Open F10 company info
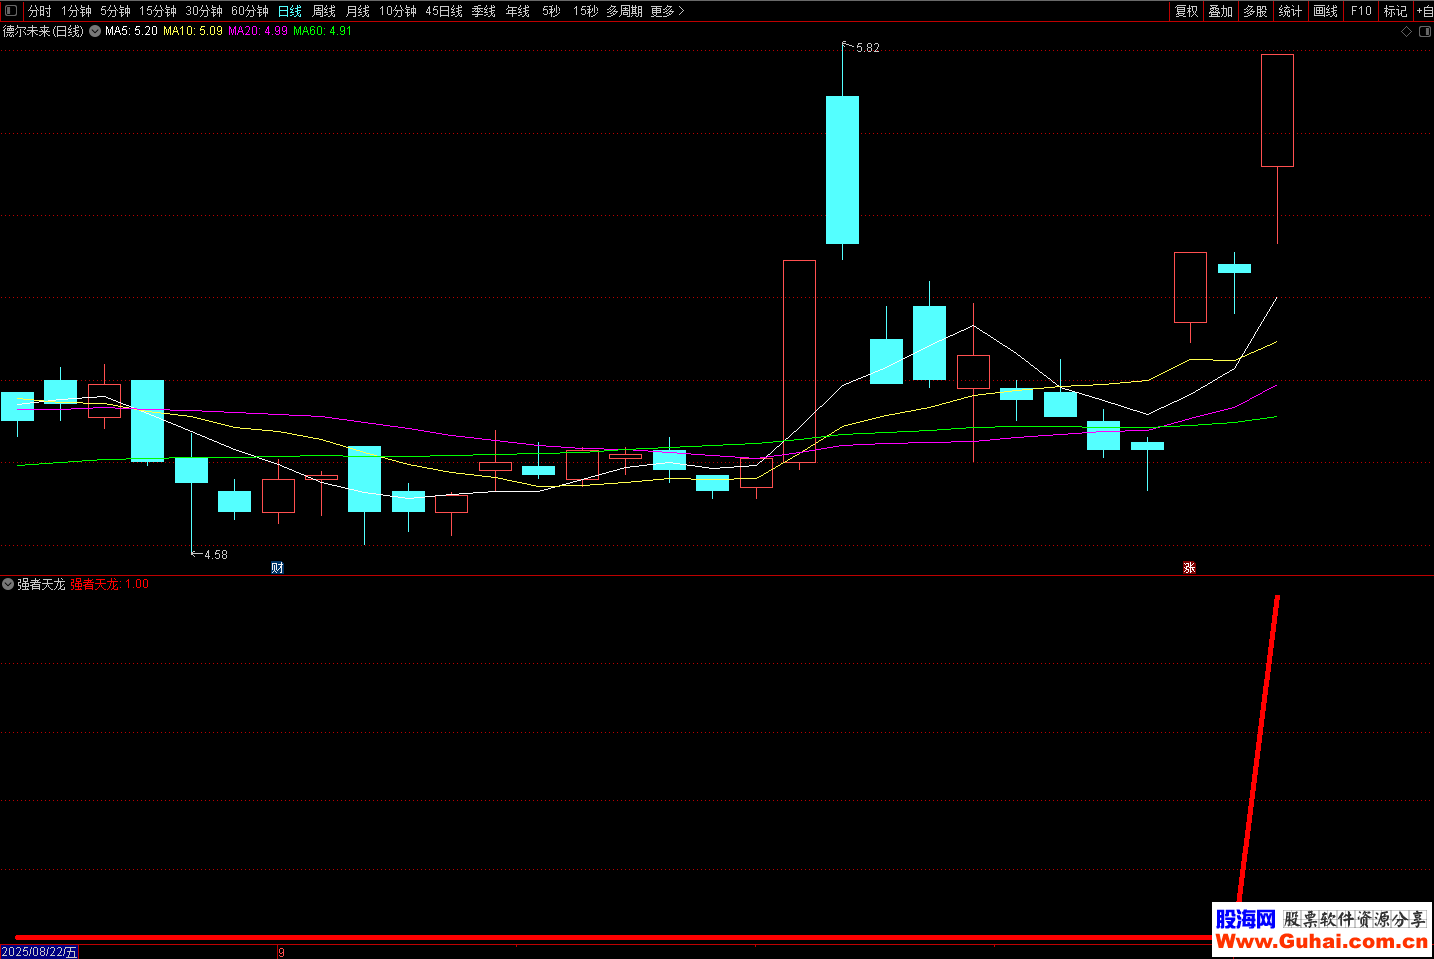Image resolution: width=1434 pixels, height=959 pixels. (x=1361, y=11)
